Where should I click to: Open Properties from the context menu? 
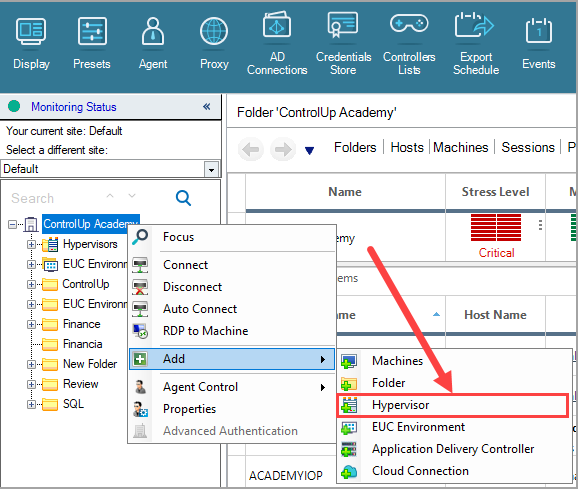pyautogui.click(x=232, y=409)
